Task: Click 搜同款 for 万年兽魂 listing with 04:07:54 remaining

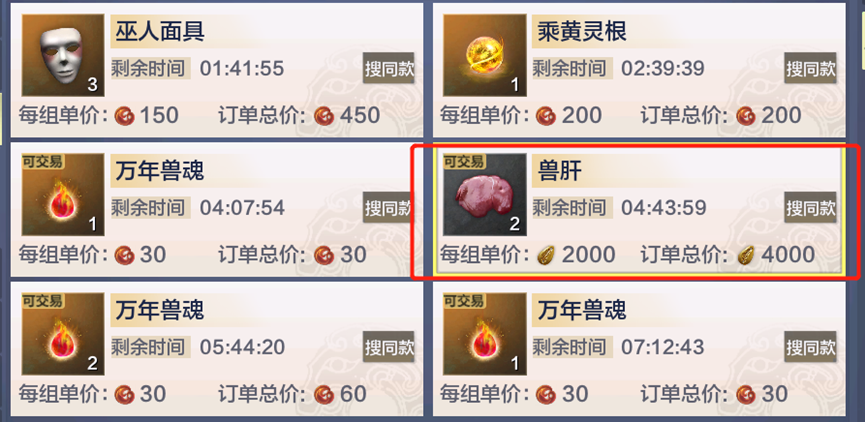Action: click(x=388, y=207)
